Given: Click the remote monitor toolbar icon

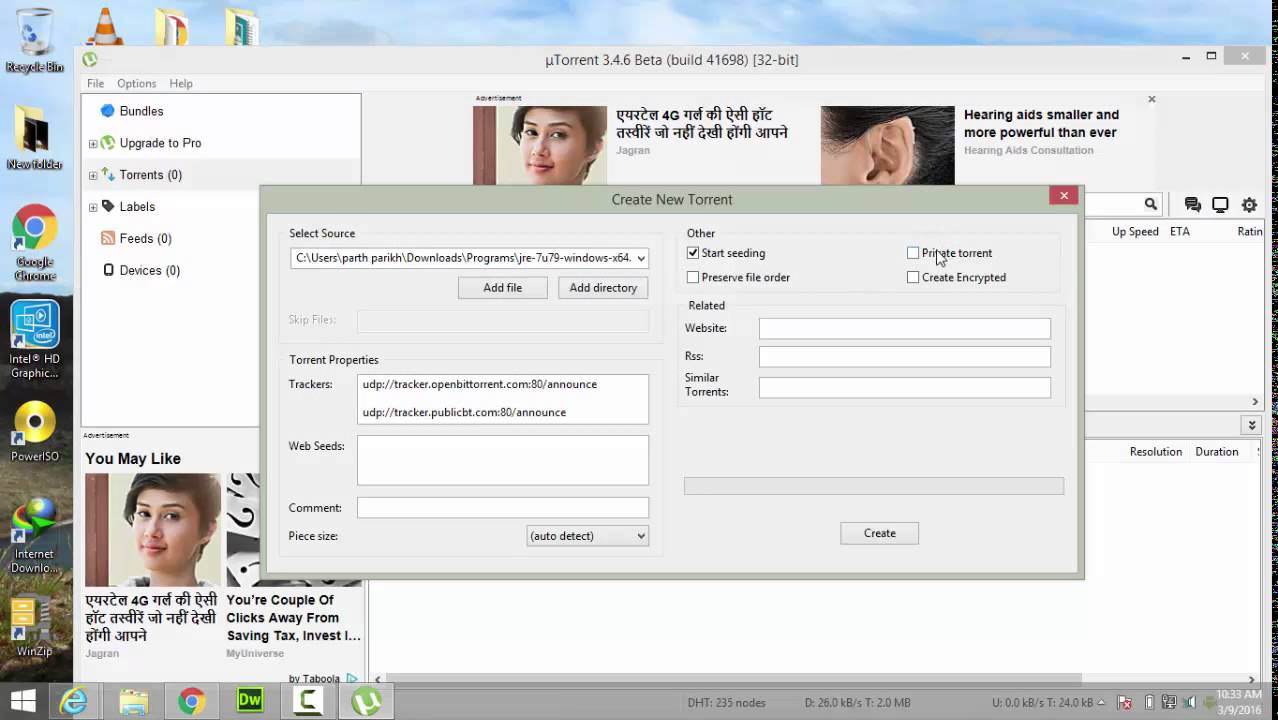Looking at the screenshot, I should [x=1220, y=204].
